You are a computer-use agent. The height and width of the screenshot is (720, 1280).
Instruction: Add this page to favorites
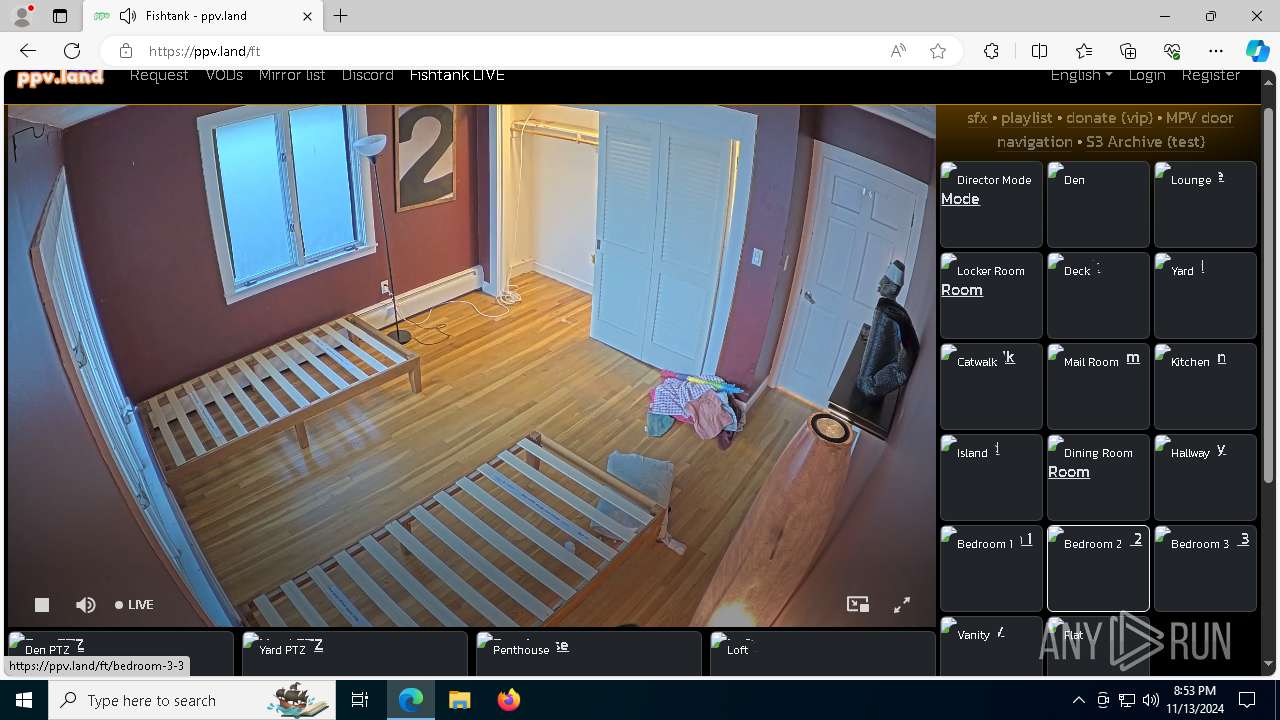pyautogui.click(x=938, y=51)
